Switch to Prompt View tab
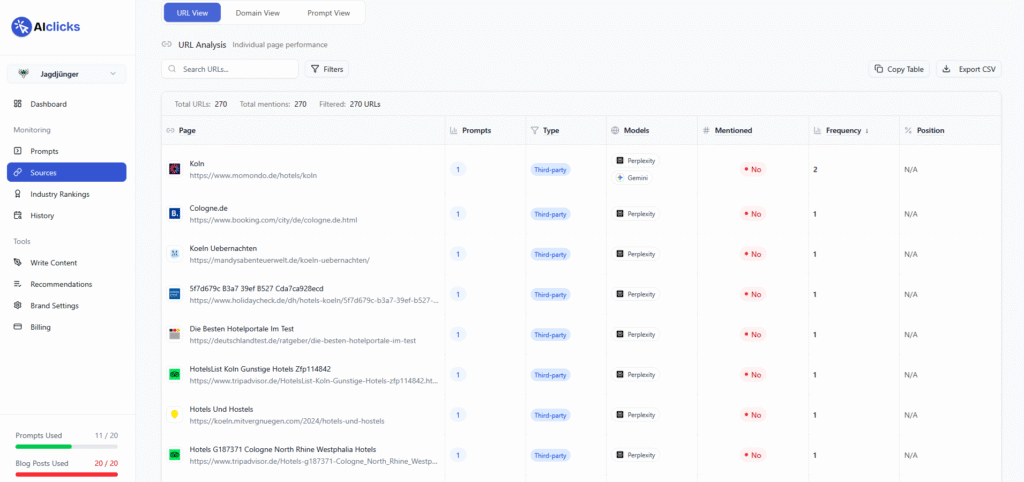Viewport: 1024px width, 482px height. [x=328, y=13]
